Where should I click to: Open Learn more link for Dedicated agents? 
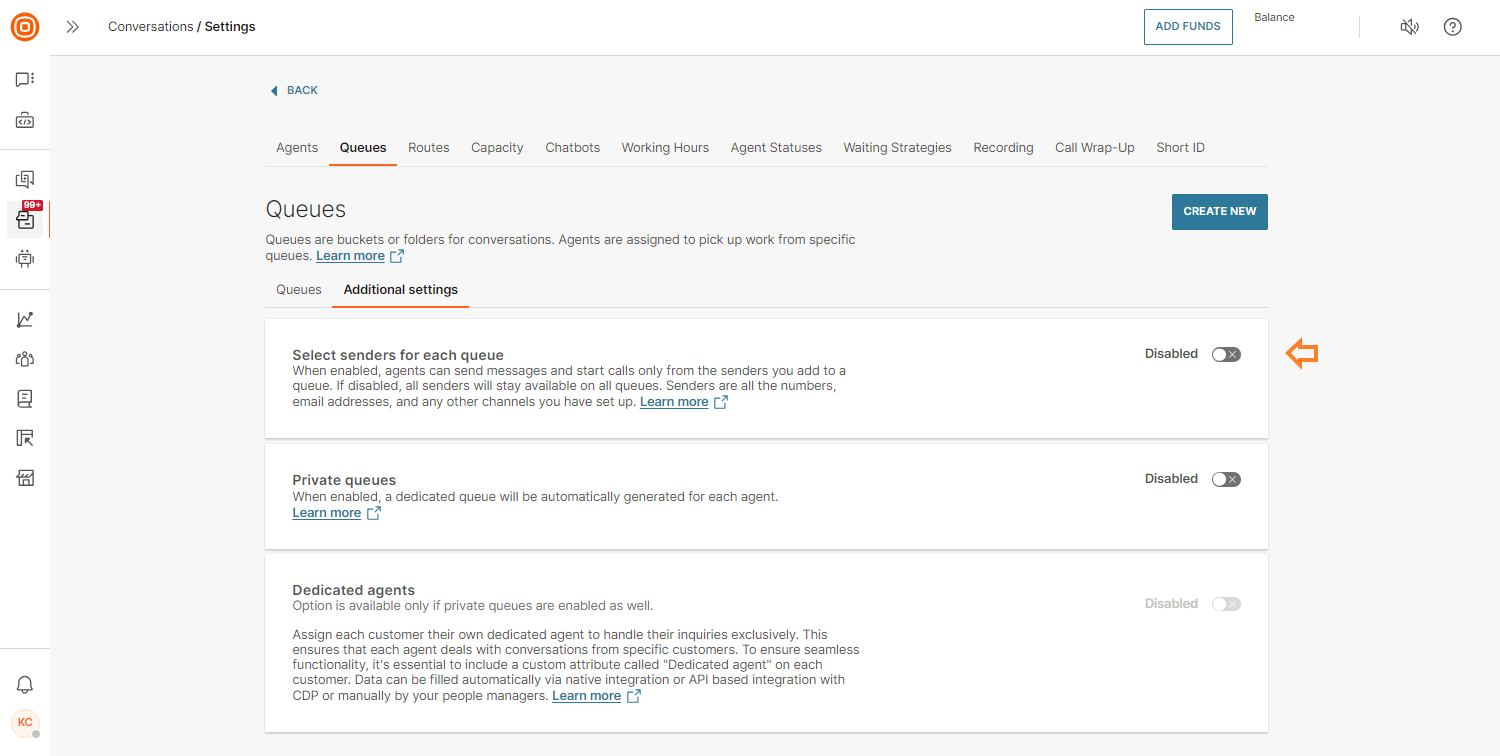click(586, 696)
